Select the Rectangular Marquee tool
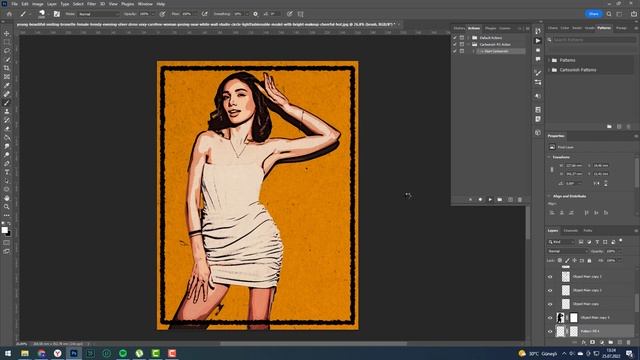The image size is (640, 360). click(x=7, y=42)
